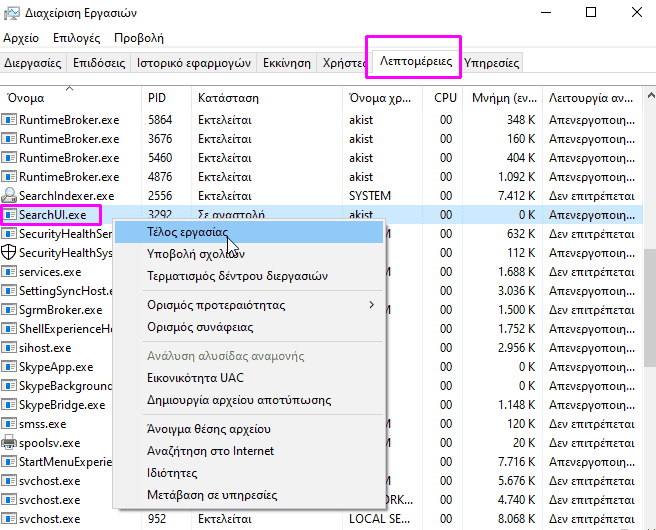Minimize the Task Manager window

[546, 13]
